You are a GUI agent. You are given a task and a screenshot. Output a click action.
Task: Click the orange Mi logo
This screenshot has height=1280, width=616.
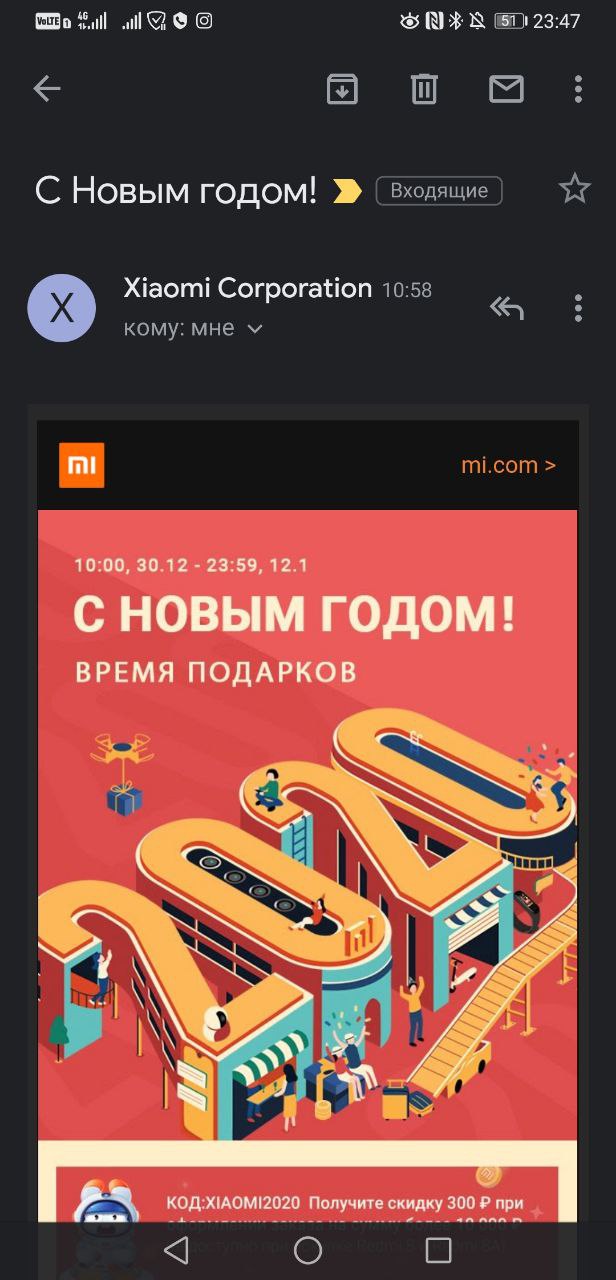click(x=81, y=465)
